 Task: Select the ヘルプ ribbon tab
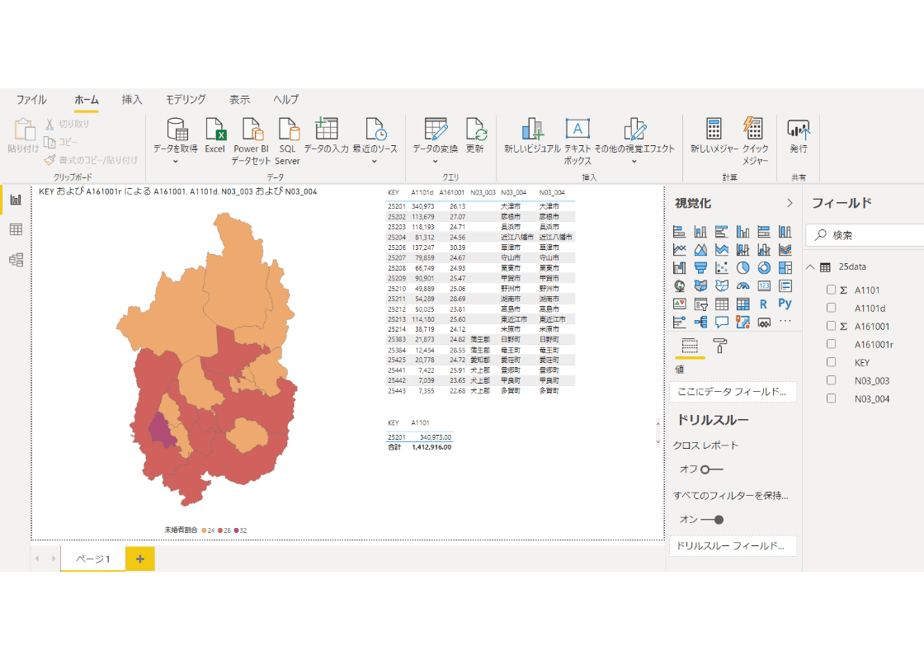coord(286,100)
